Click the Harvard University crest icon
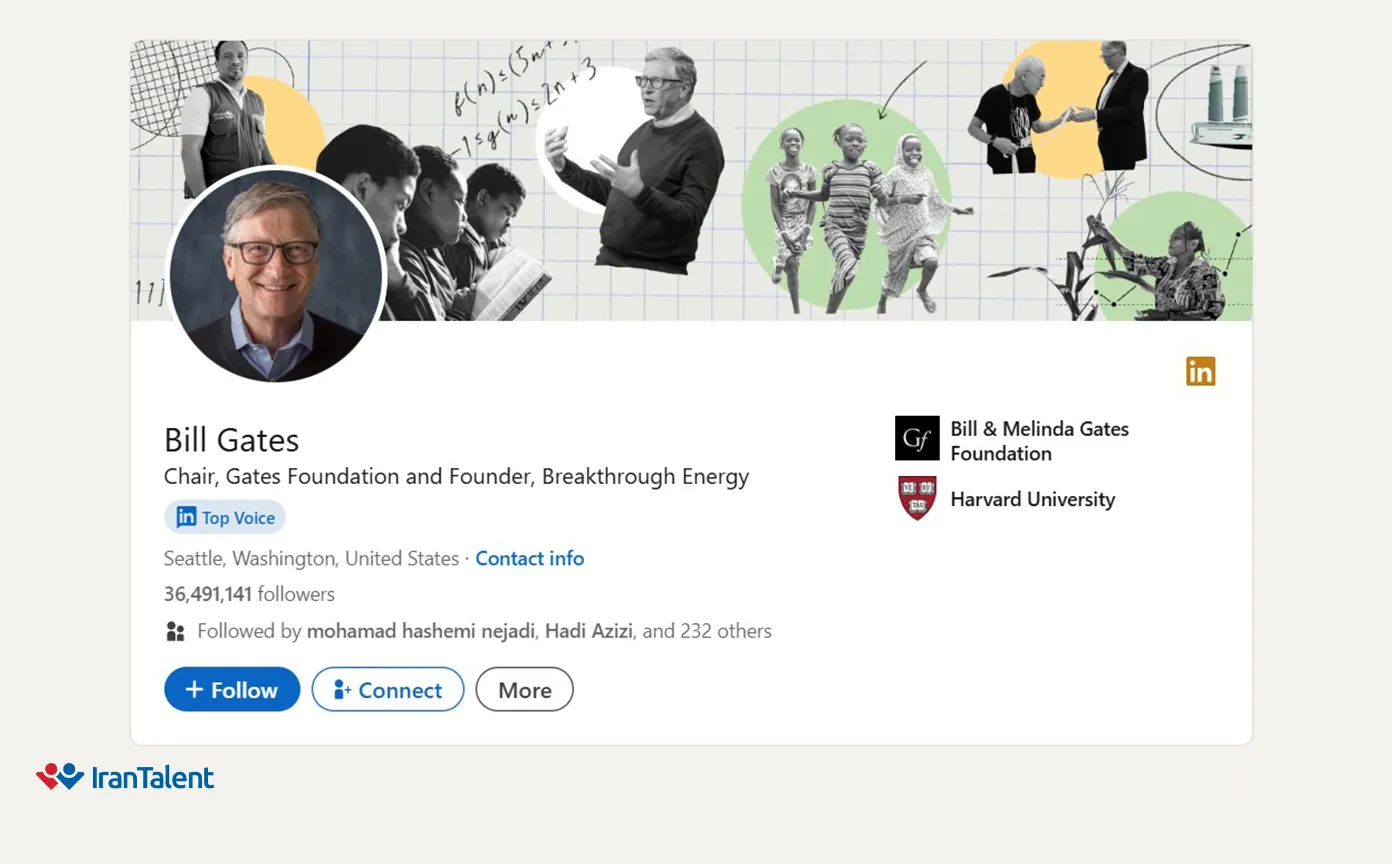Viewport: 1392px width, 864px height. [917, 498]
